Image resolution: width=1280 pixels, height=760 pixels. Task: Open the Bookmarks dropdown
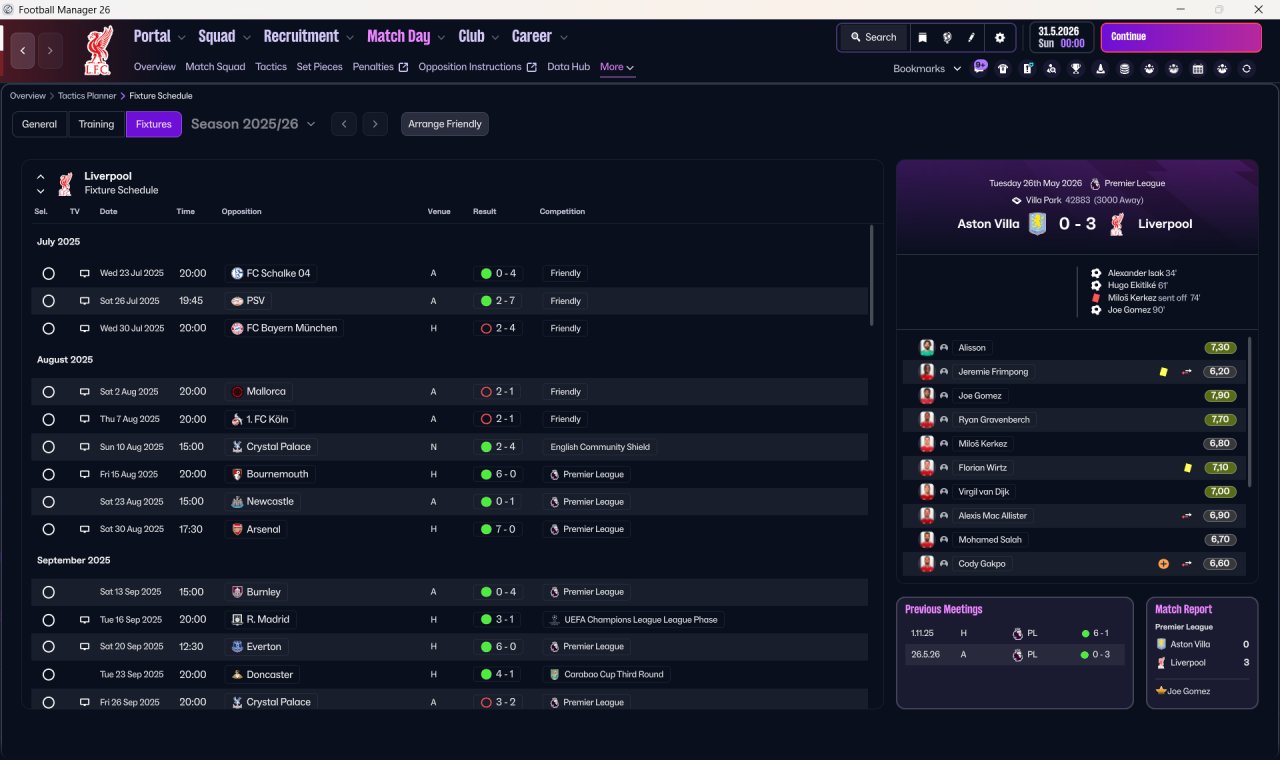click(x=927, y=69)
